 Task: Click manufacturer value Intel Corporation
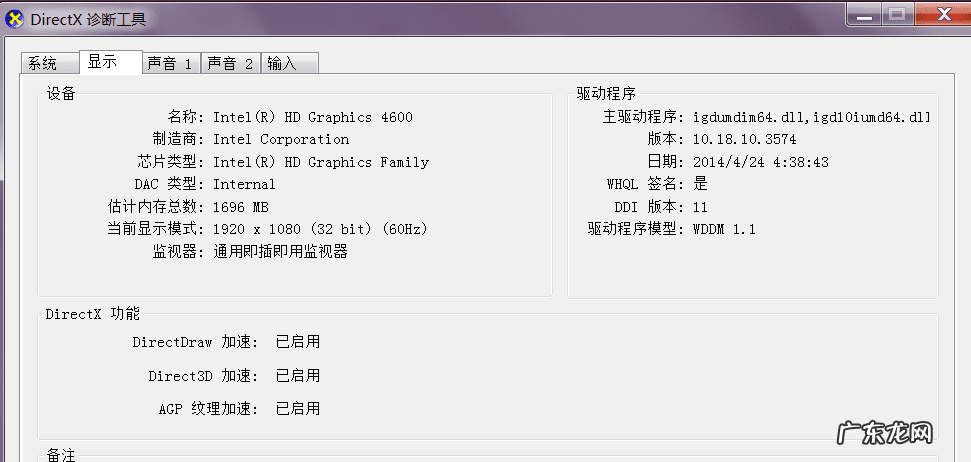pyautogui.click(x=281, y=139)
